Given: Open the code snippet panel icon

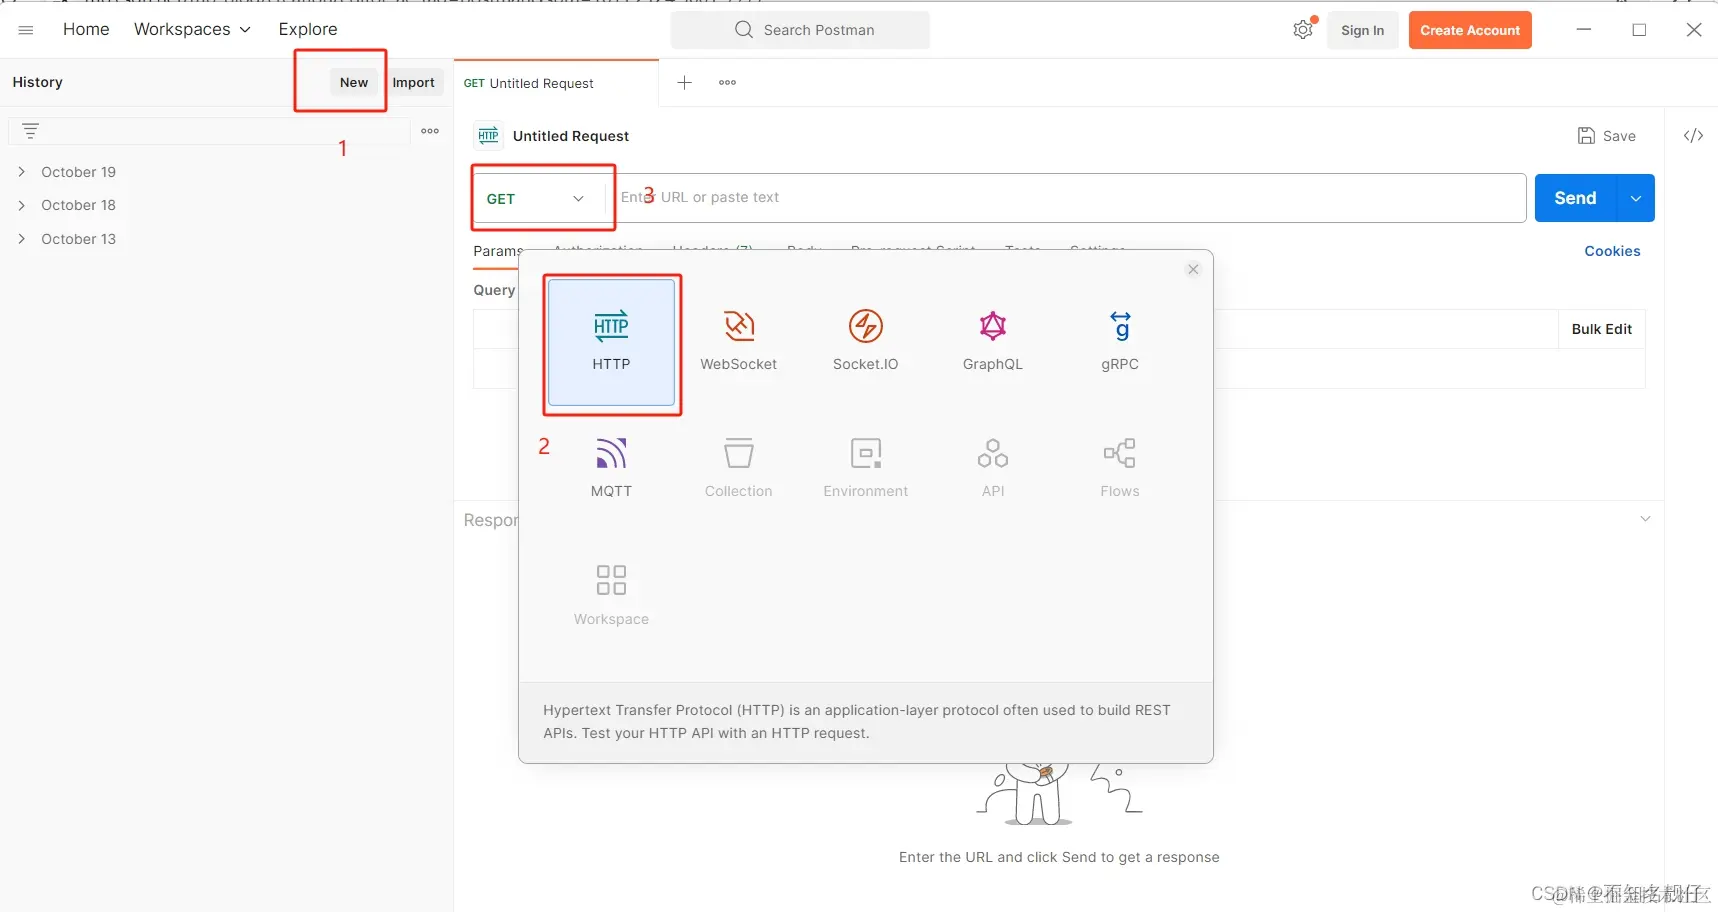Looking at the screenshot, I should pyautogui.click(x=1693, y=136).
